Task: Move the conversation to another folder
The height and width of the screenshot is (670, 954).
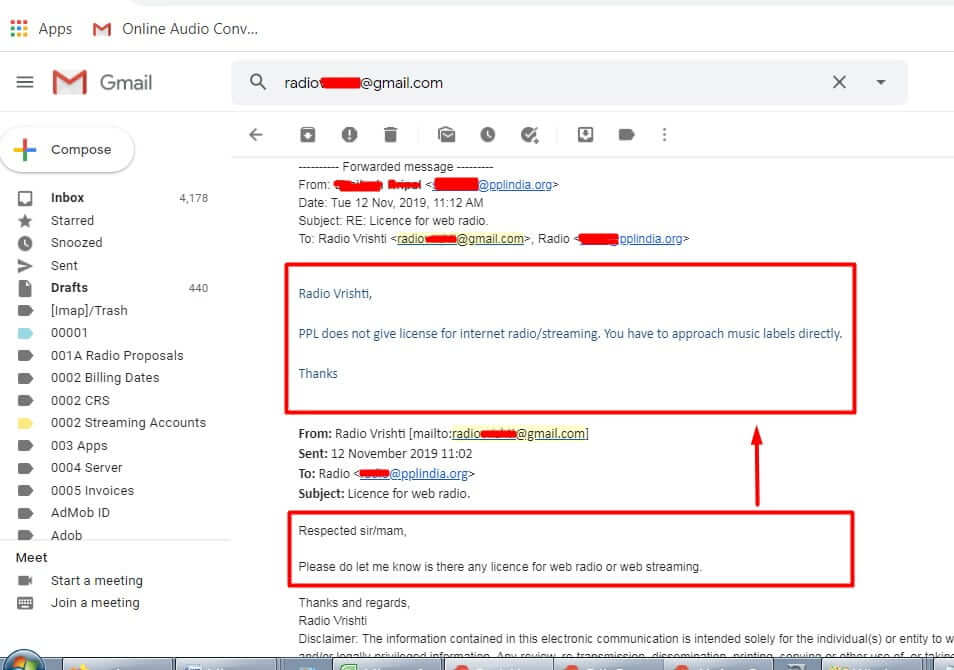Action: [x=583, y=134]
